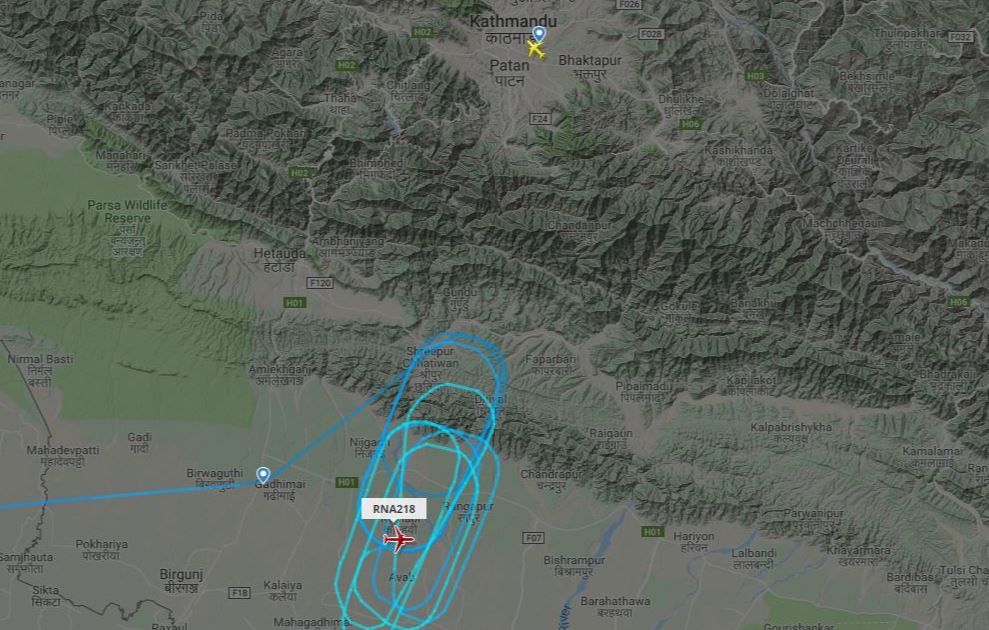This screenshot has width=989, height=630.
Task: Click the F028 road shield near Bhaktapur
Action: tap(651, 34)
